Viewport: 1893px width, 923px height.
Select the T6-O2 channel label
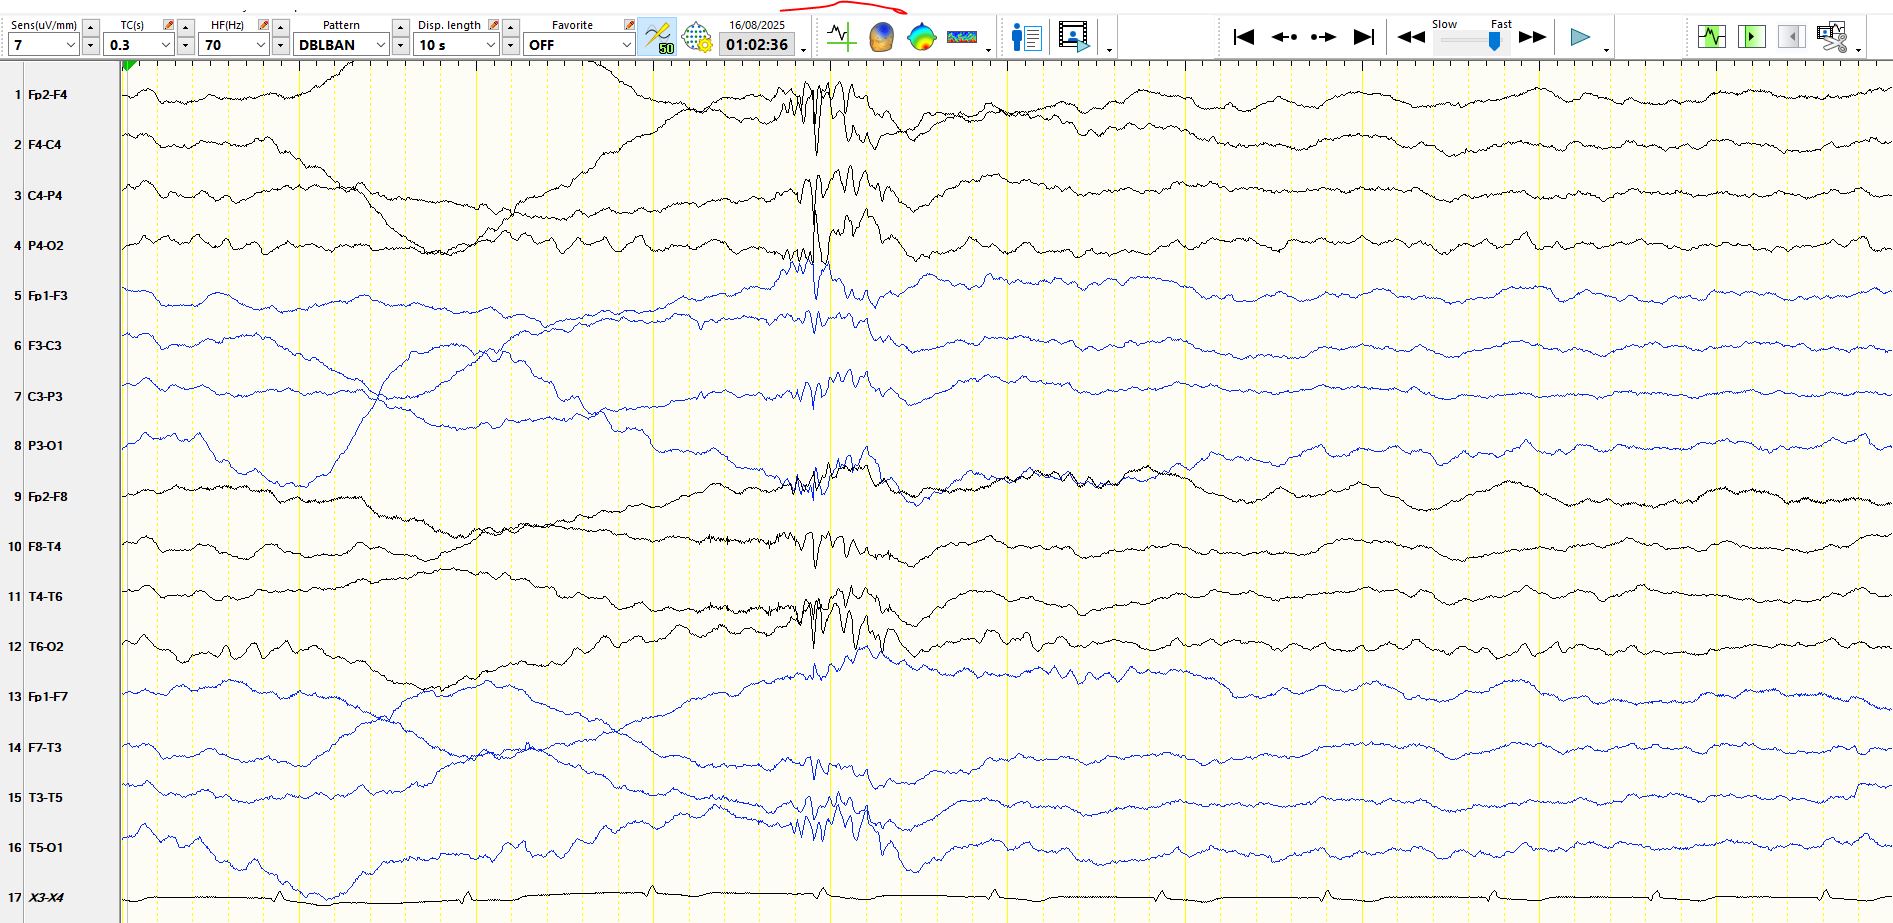click(45, 647)
